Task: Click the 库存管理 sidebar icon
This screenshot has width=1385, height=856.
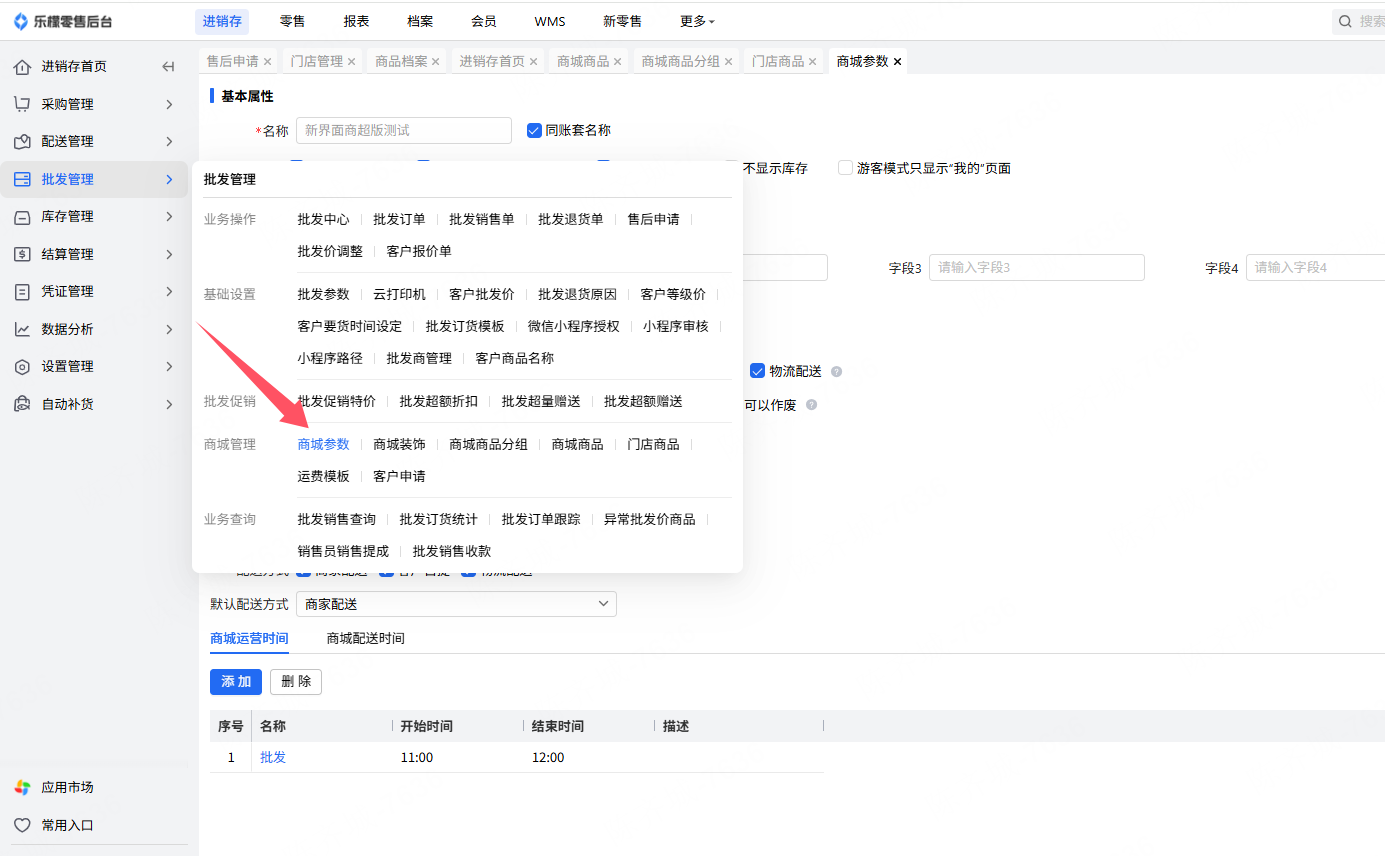Action: [x=22, y=217]
